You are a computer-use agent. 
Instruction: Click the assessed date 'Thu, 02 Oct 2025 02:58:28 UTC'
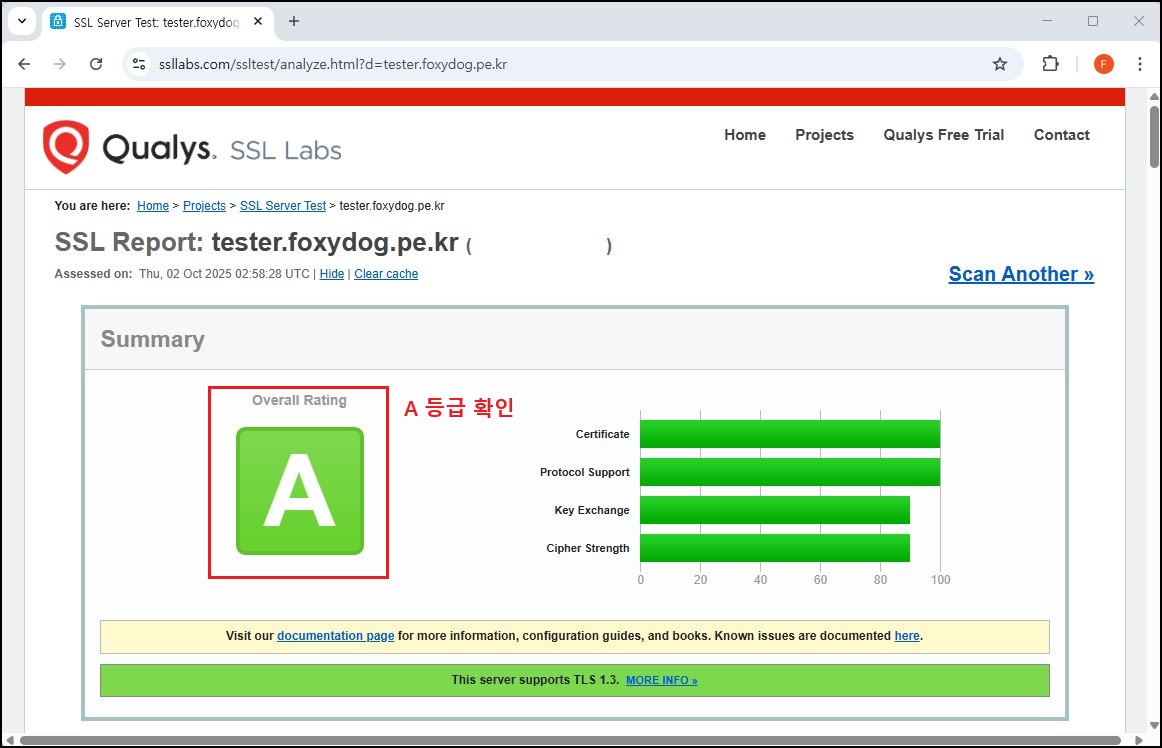coord(224,274)
